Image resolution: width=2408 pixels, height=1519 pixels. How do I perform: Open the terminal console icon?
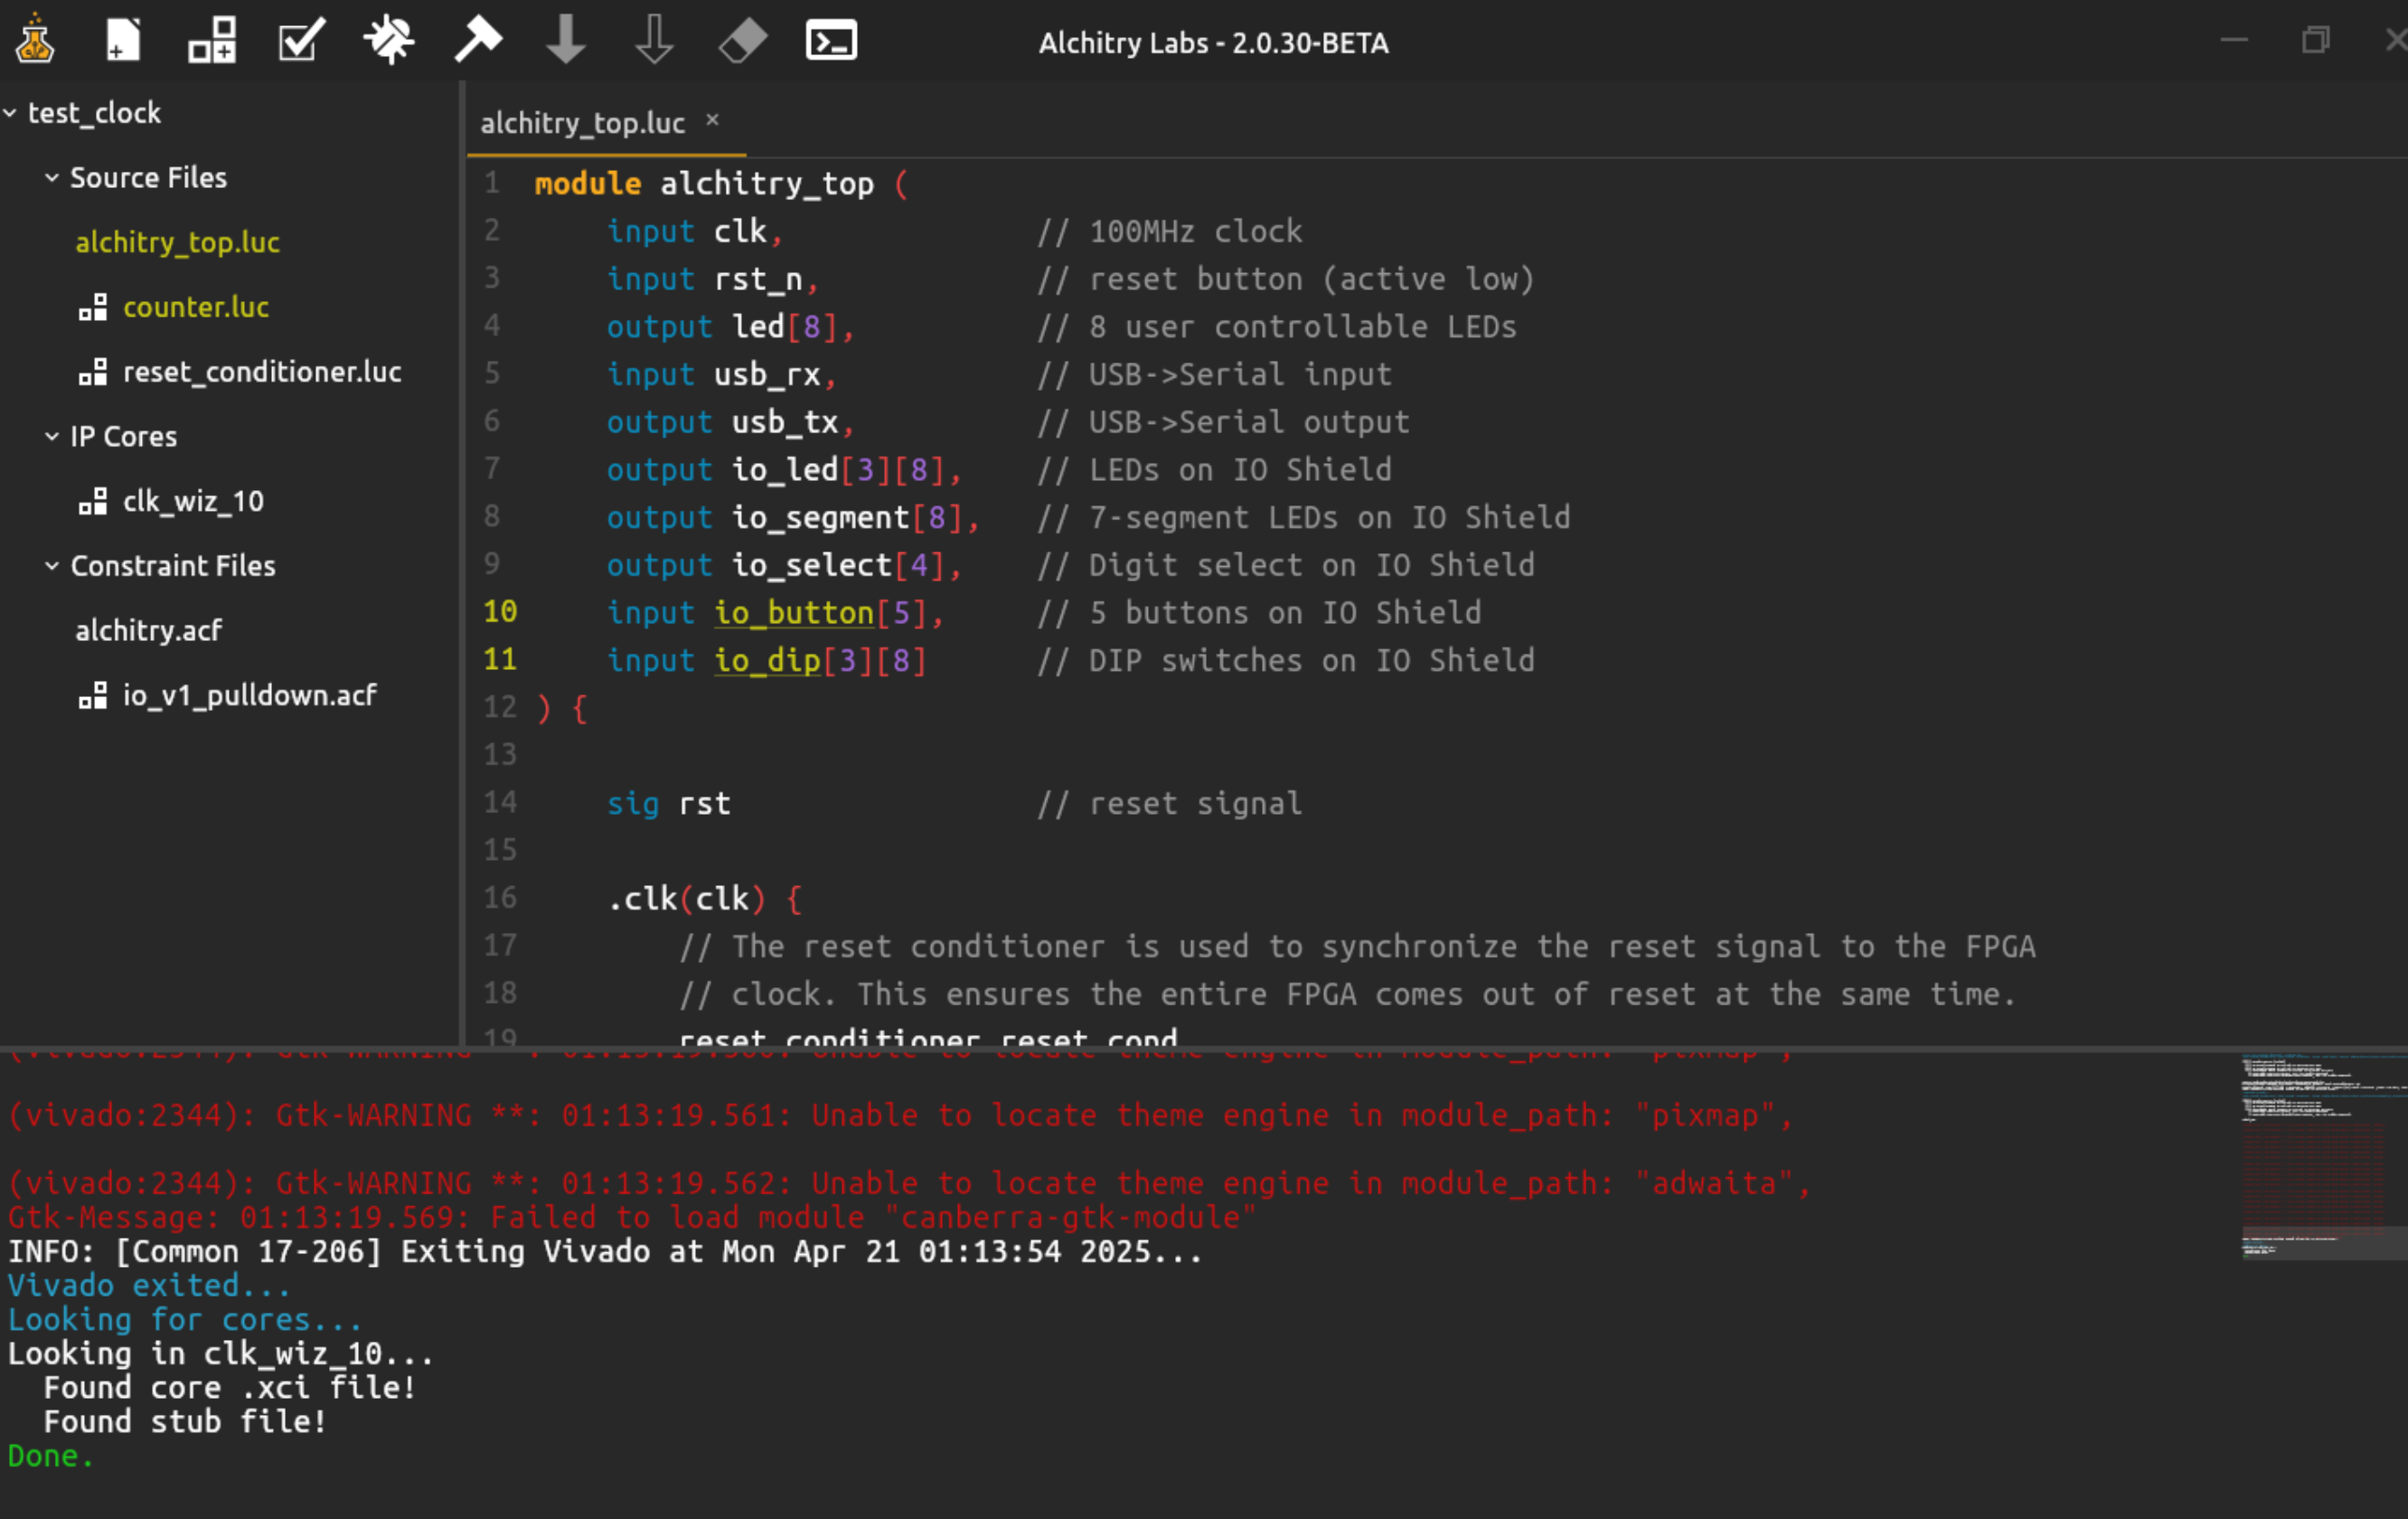pos(831,40)
